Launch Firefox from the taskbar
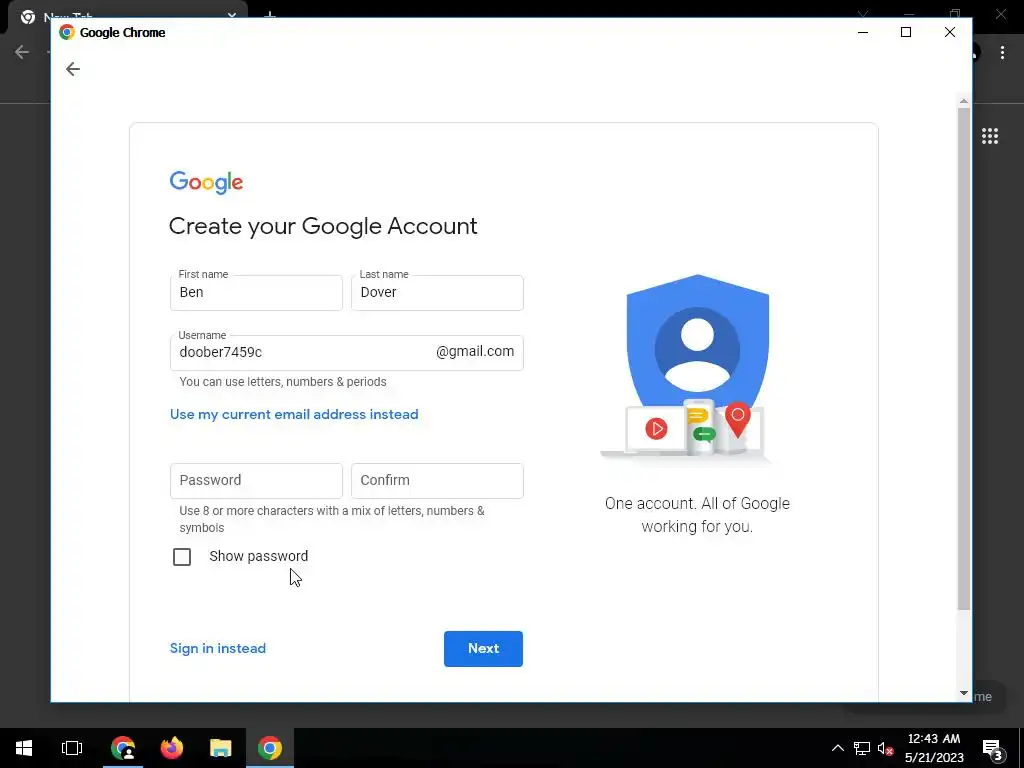 coord(172,748)
